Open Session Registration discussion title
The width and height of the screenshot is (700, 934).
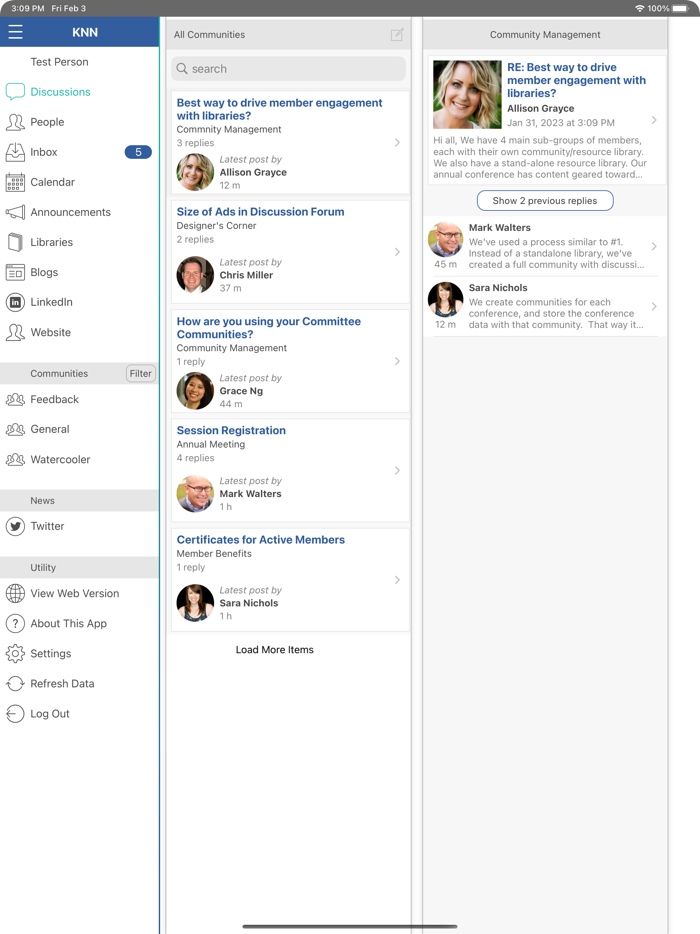231,430
